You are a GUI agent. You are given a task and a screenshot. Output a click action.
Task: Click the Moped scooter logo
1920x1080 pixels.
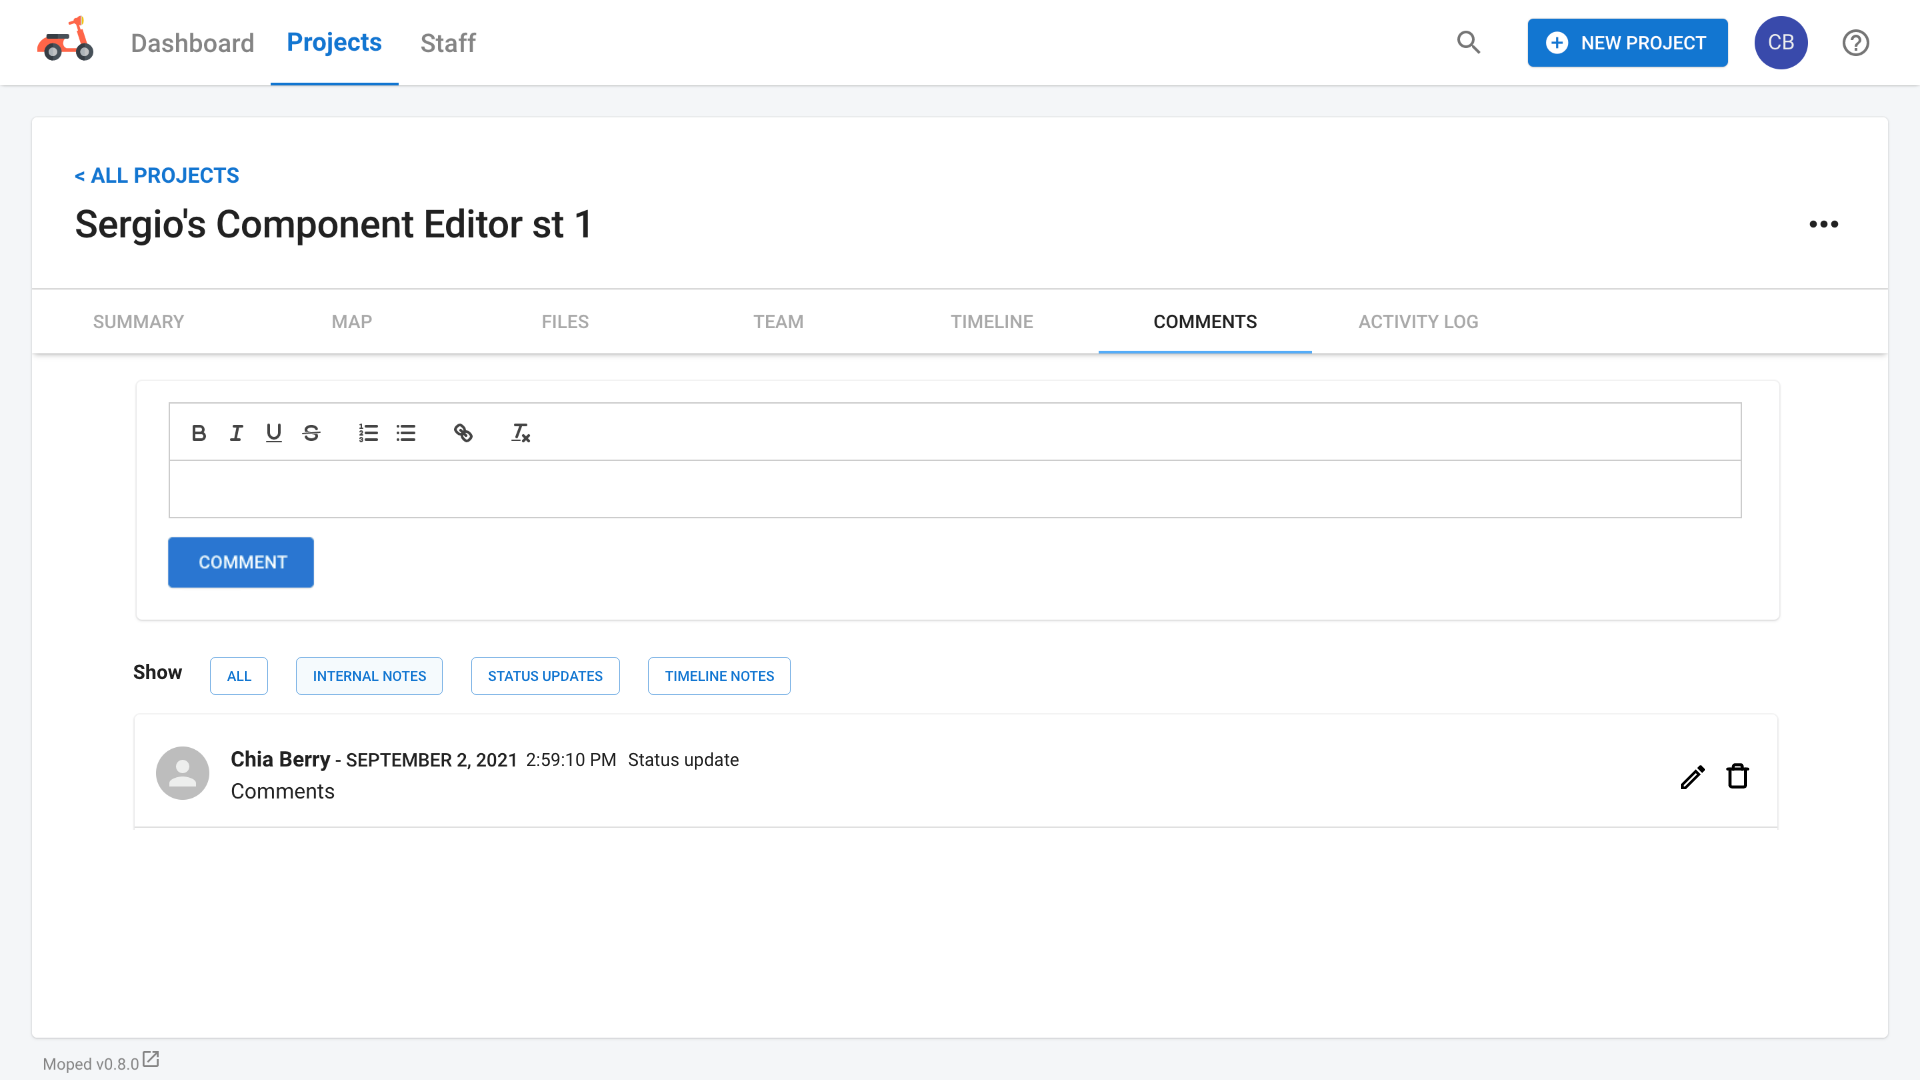pos(65,40)
